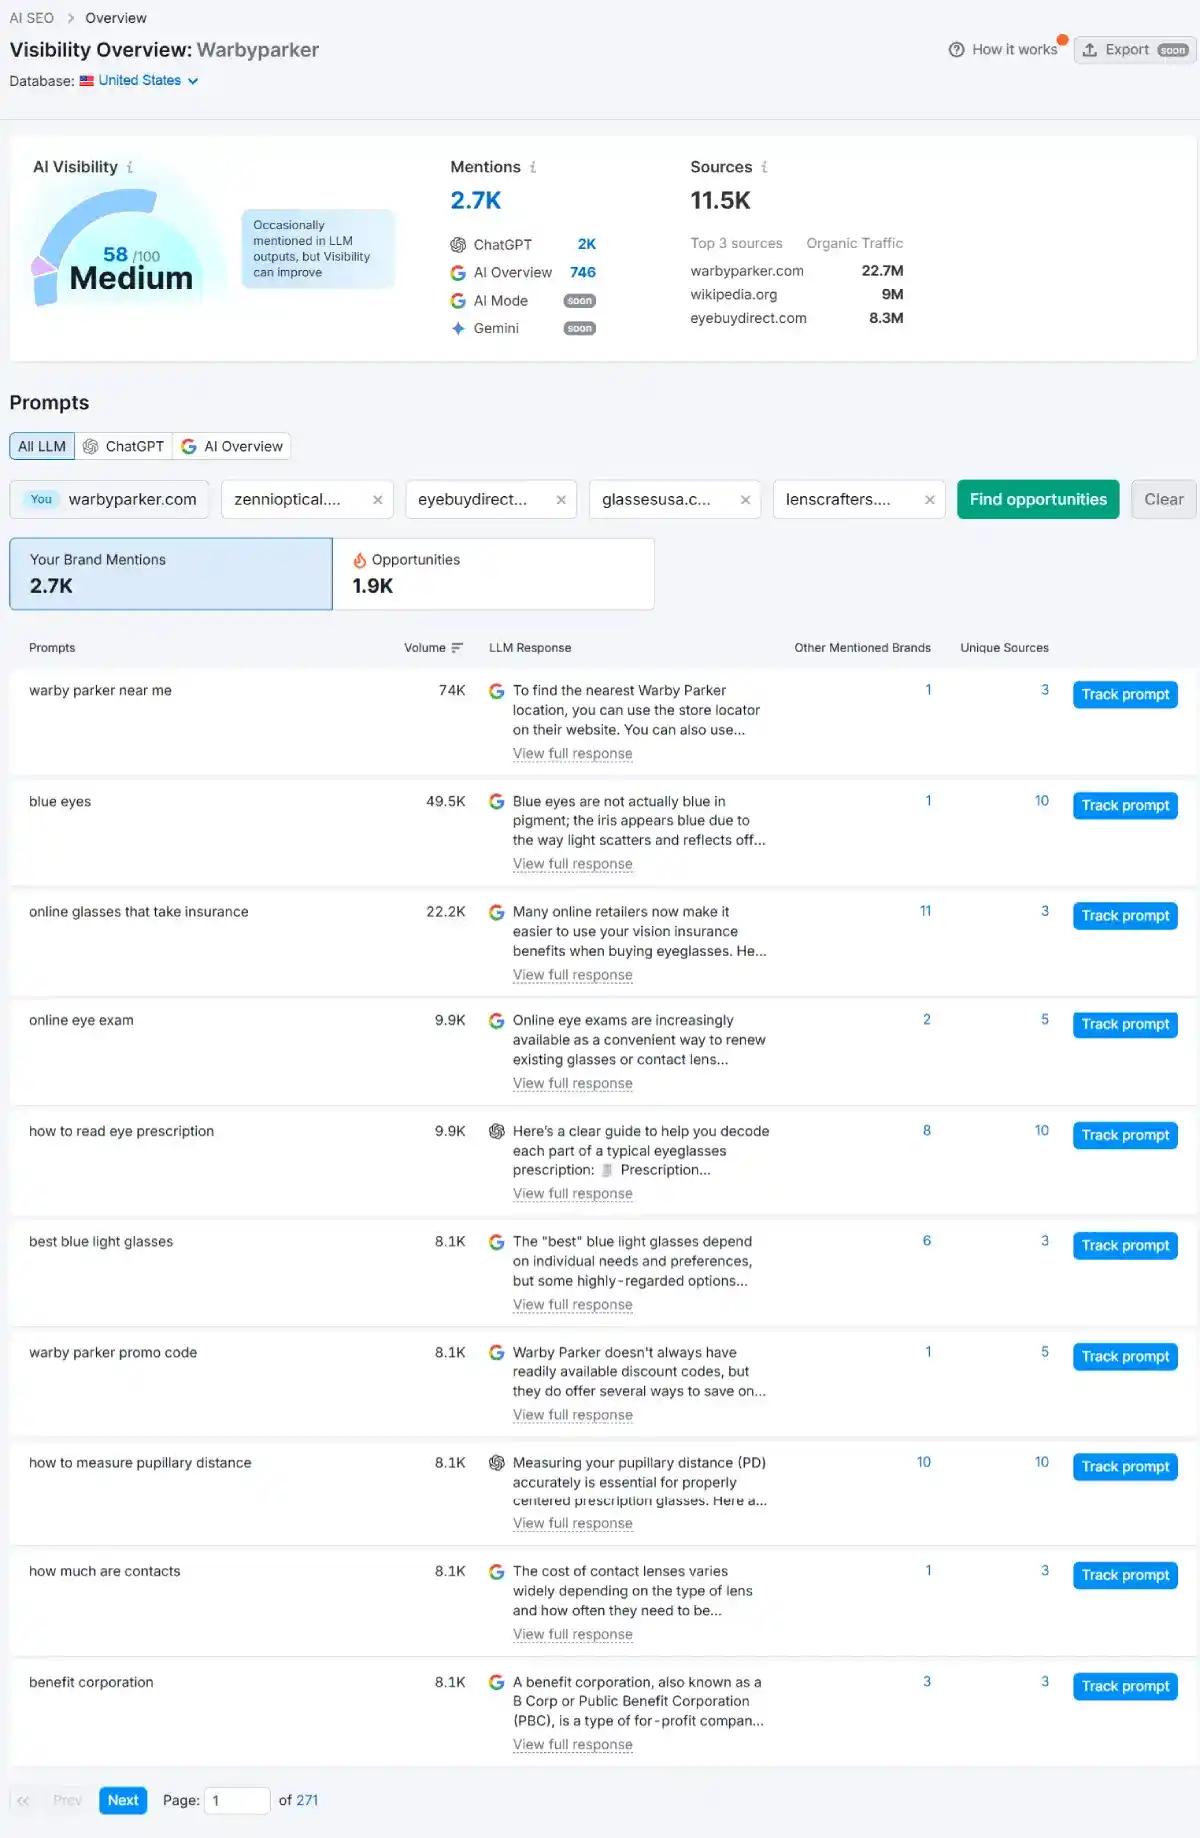The height and width of the screenshot is (1838, 1200).
Task: View full response for online eye exam
Action: tap(573, 1084)
